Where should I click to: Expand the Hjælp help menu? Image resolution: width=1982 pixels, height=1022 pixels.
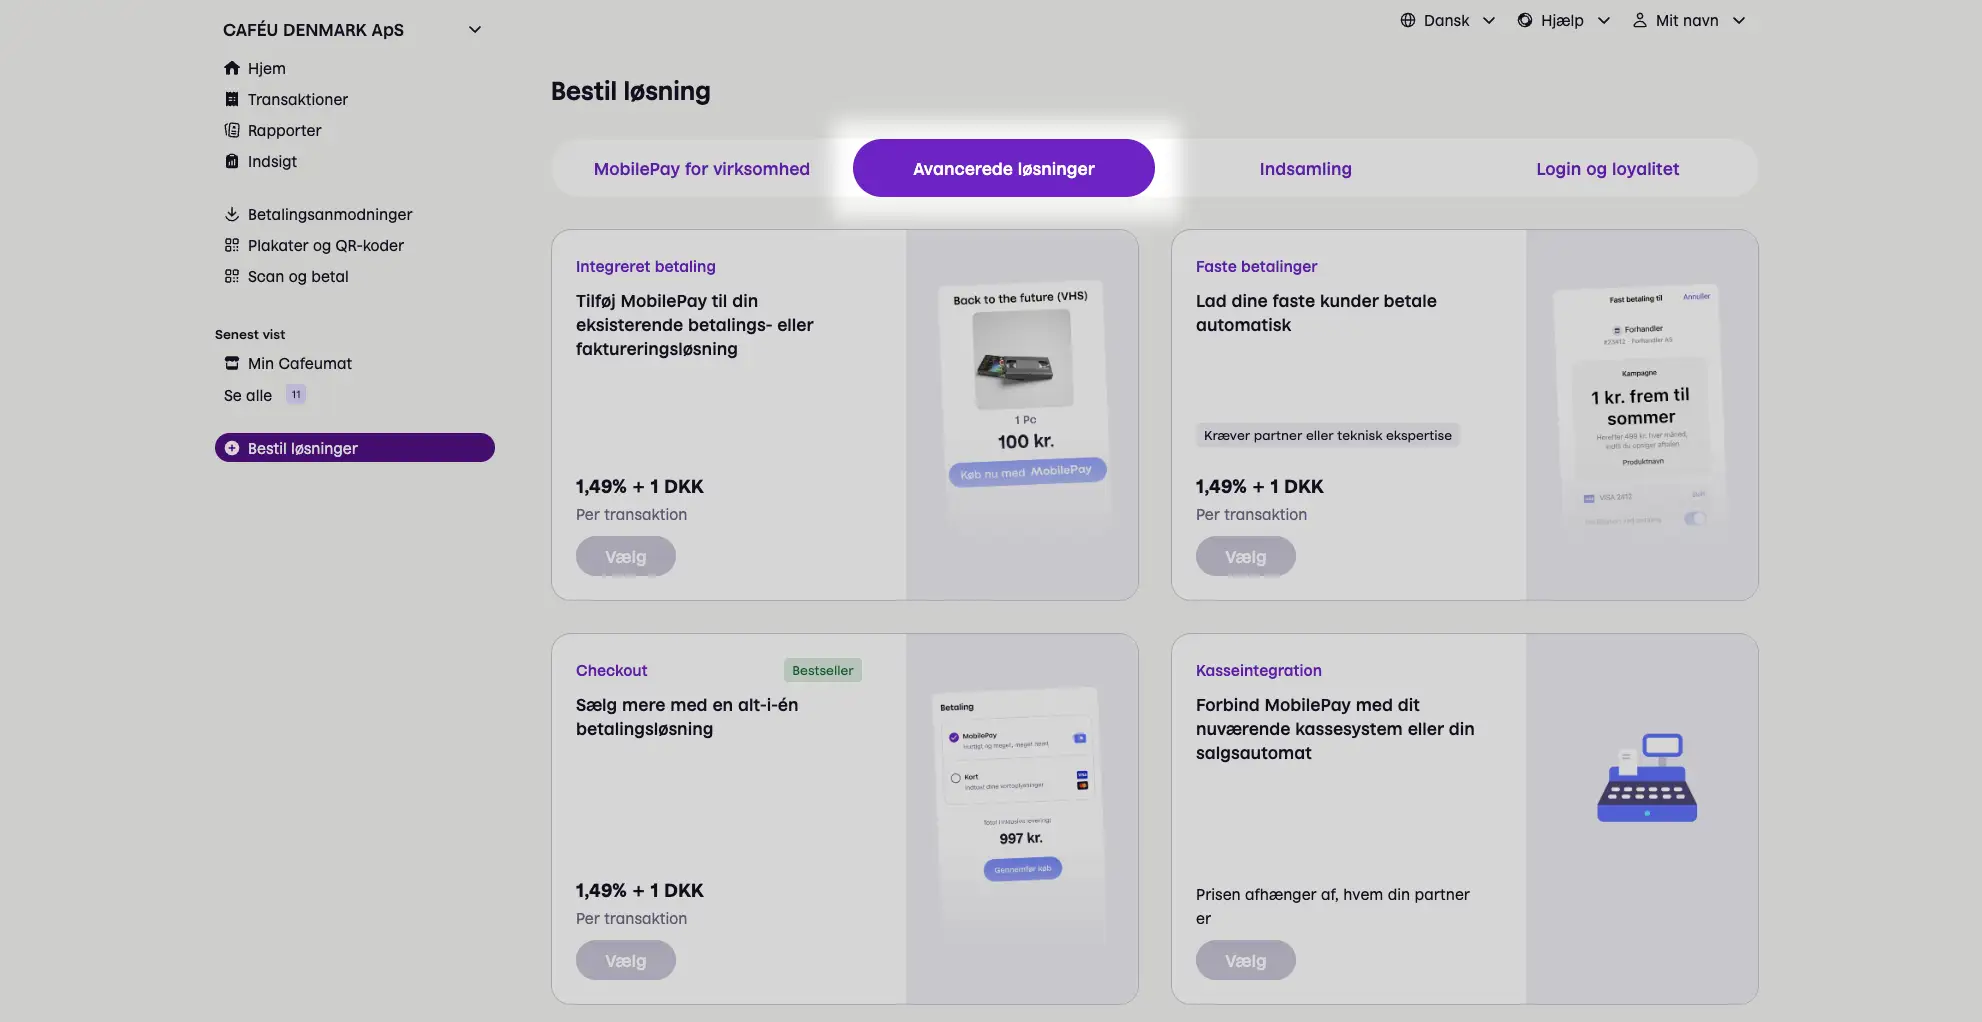point(1563,20)
